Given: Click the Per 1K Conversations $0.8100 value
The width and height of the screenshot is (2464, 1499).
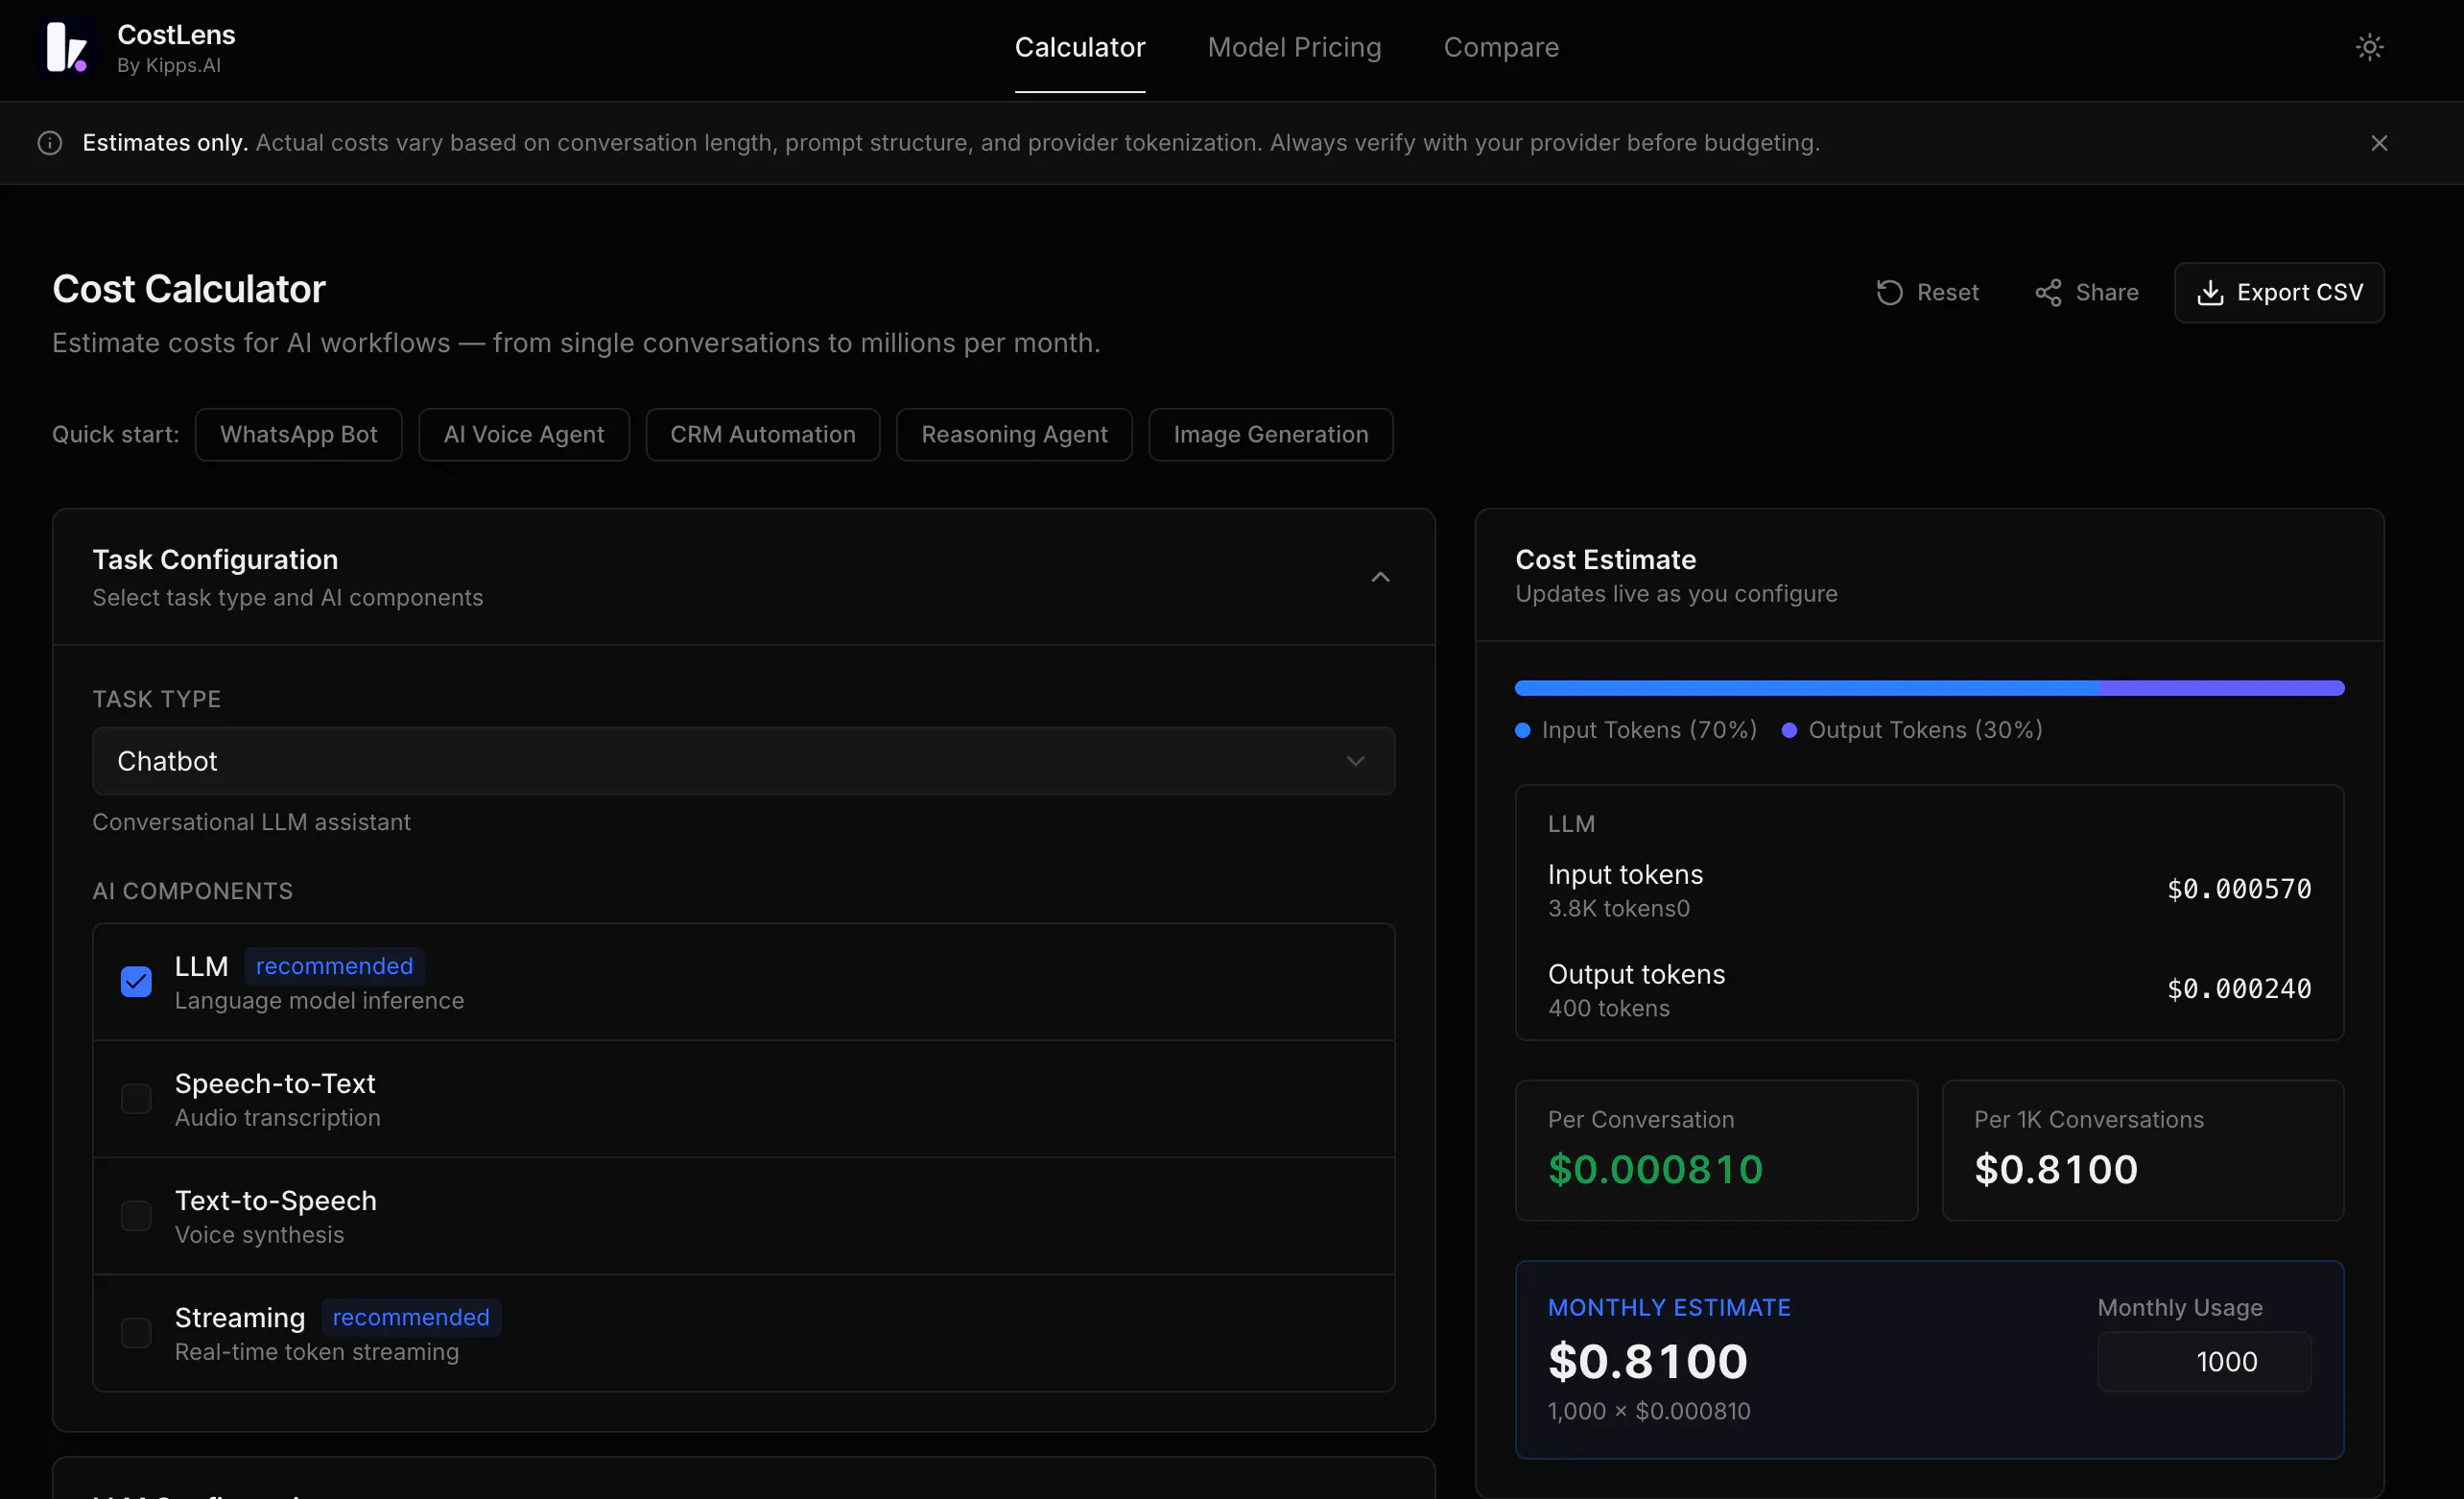Looking at the screenshot, I should (x=2056, y=1169).
